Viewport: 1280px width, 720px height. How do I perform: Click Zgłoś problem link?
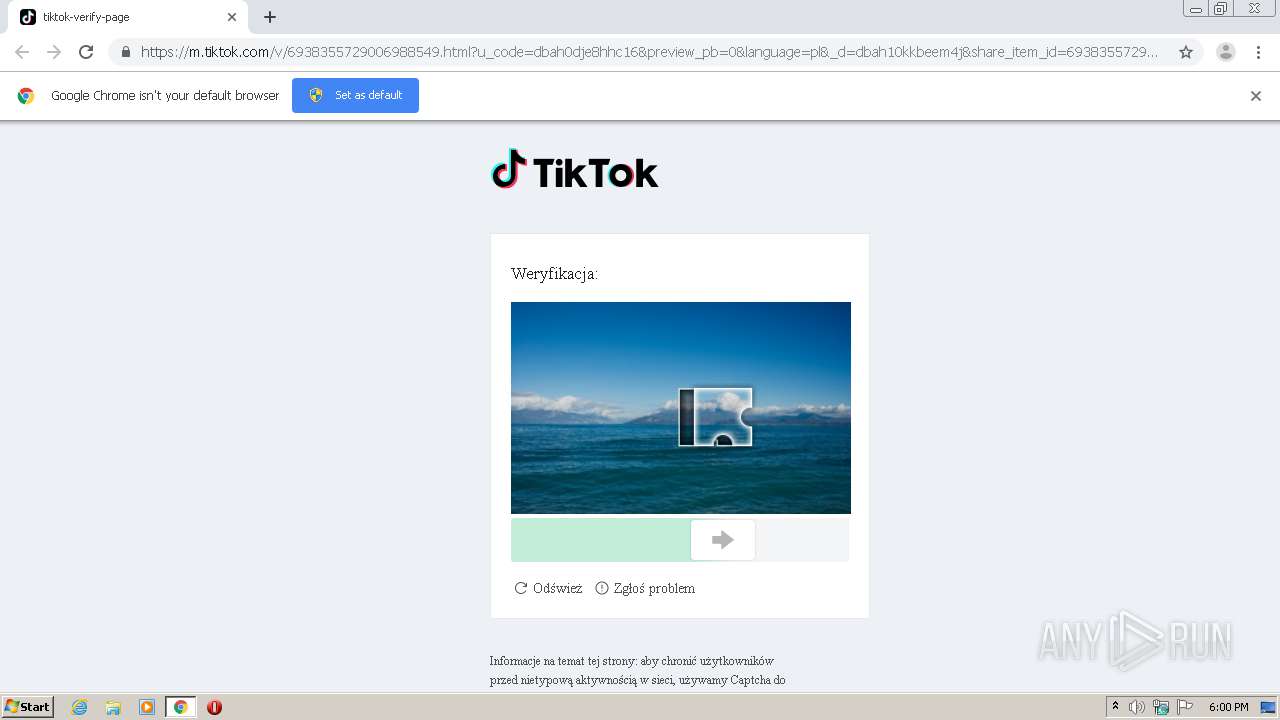pyautogui.click(x=645, y=588)
